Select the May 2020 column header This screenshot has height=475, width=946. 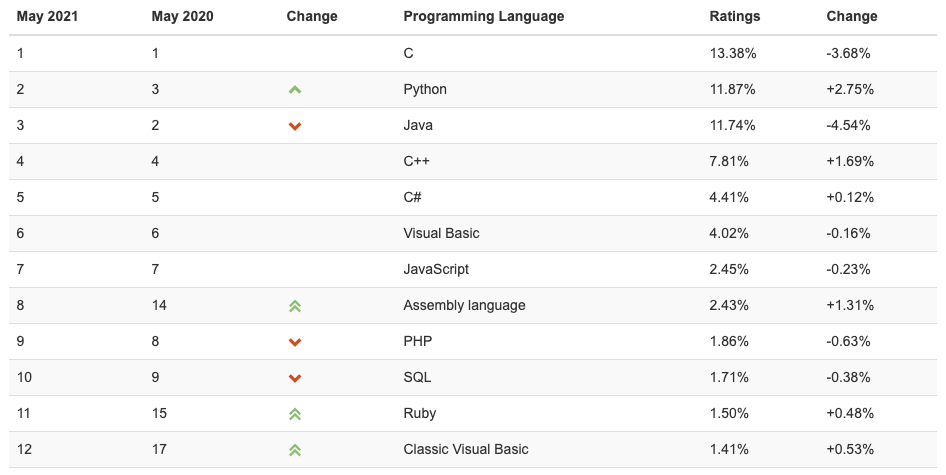[182, 16]
